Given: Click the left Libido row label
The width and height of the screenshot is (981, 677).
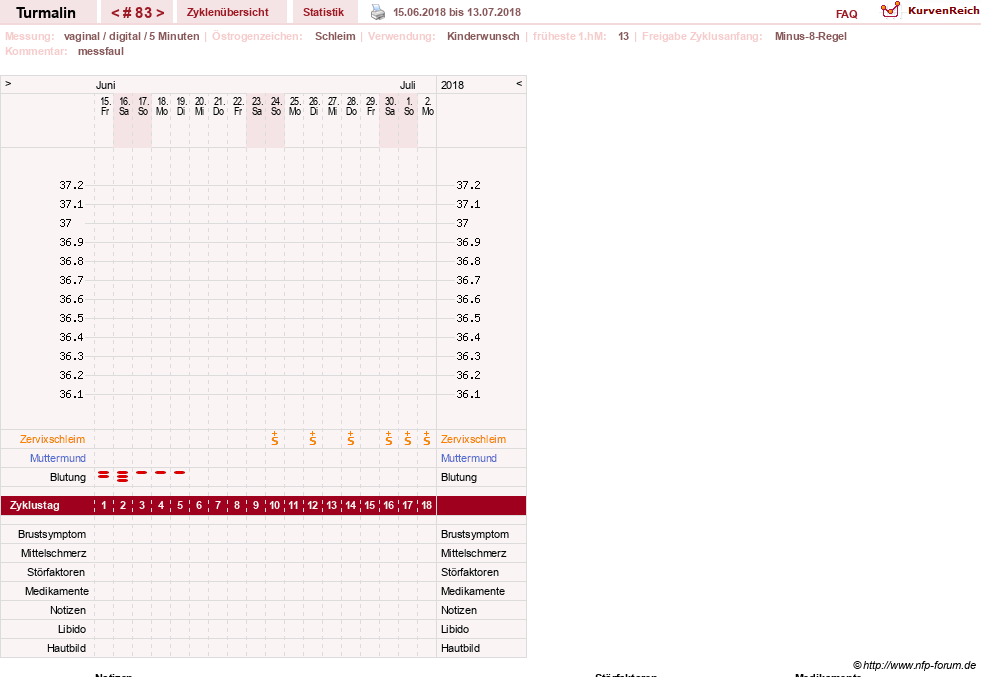Looking at the screenshot, I should tap(72, 629).
